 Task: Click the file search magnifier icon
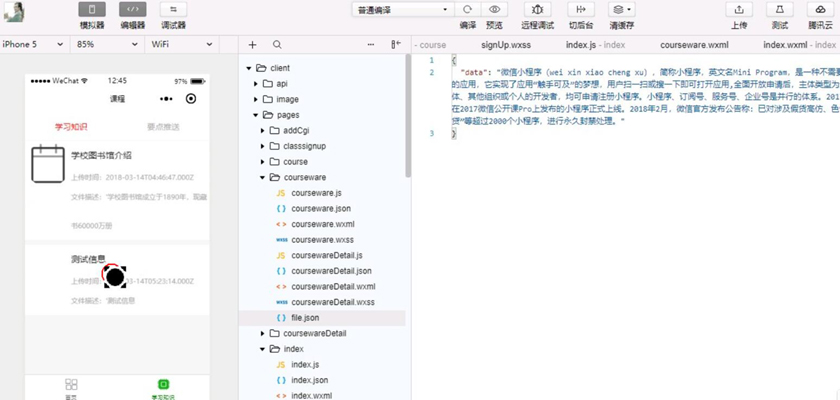[277, 45]
